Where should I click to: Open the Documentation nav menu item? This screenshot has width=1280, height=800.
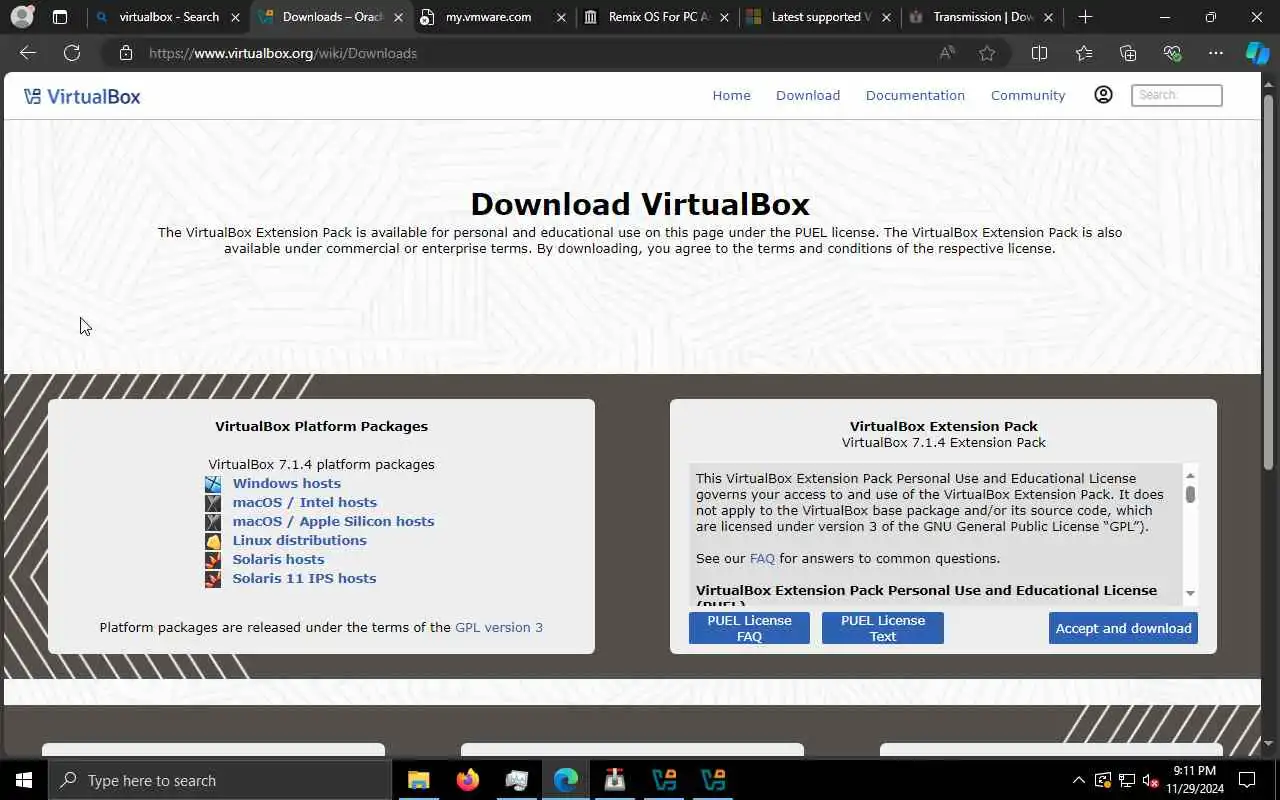[915, 95]
